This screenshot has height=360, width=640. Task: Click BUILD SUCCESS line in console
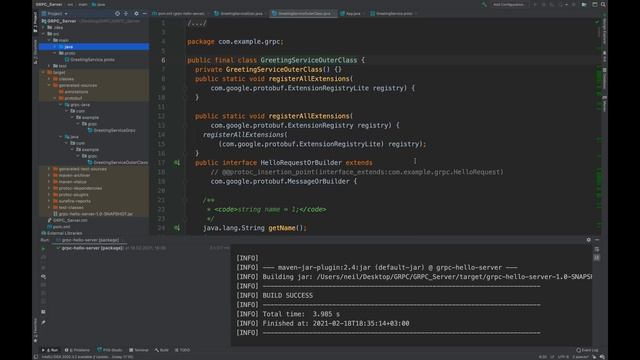coord(287,296)
